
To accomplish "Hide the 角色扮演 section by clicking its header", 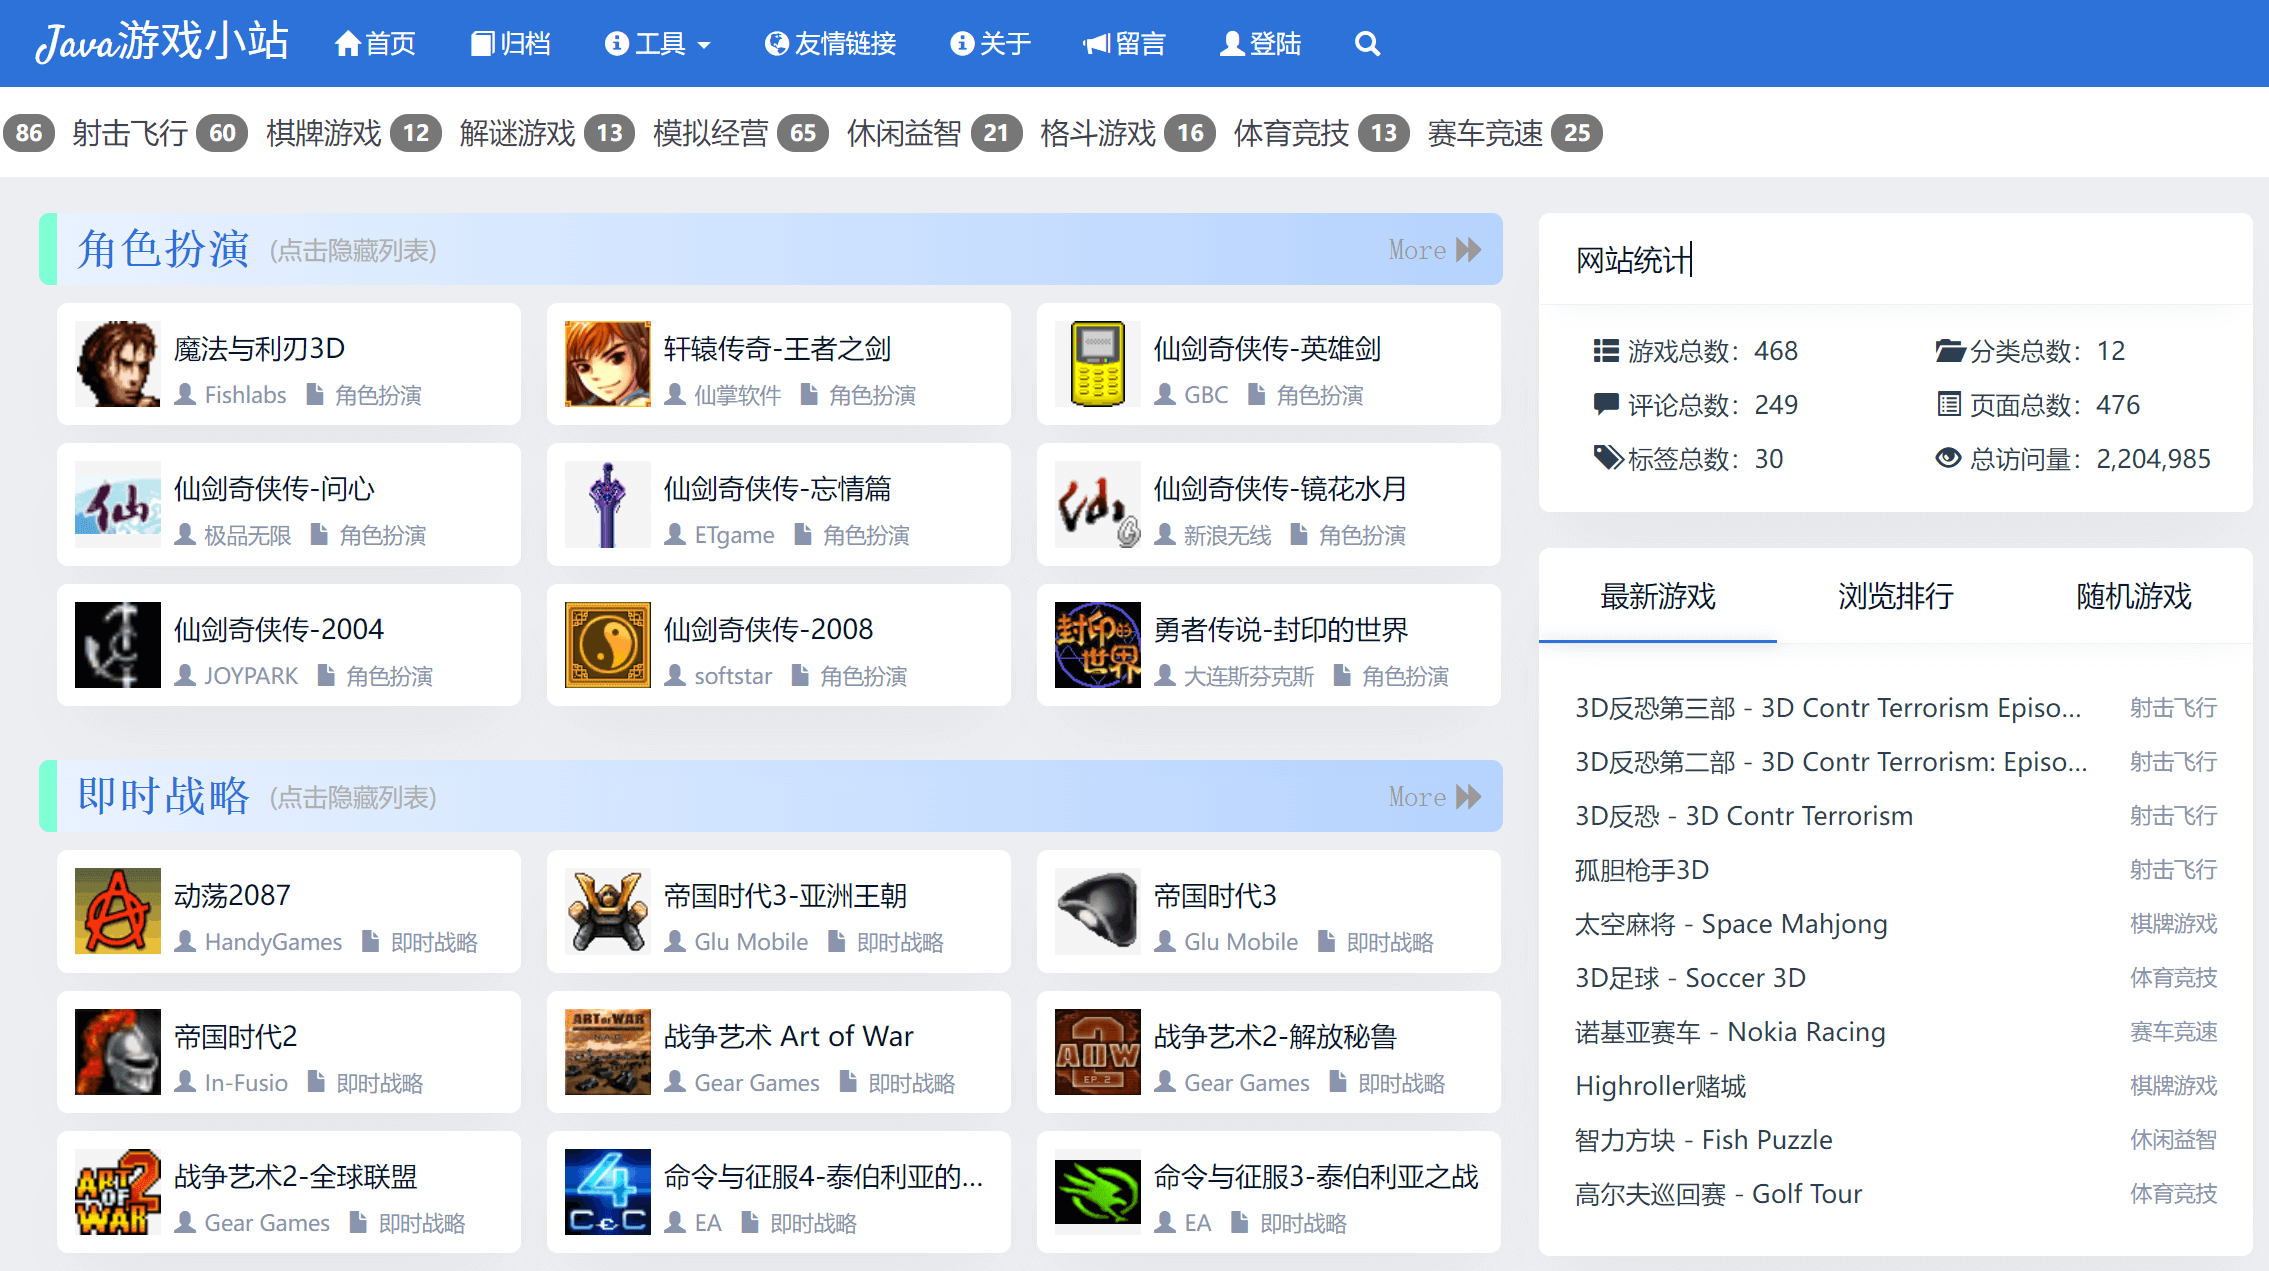I will (163, 249).
